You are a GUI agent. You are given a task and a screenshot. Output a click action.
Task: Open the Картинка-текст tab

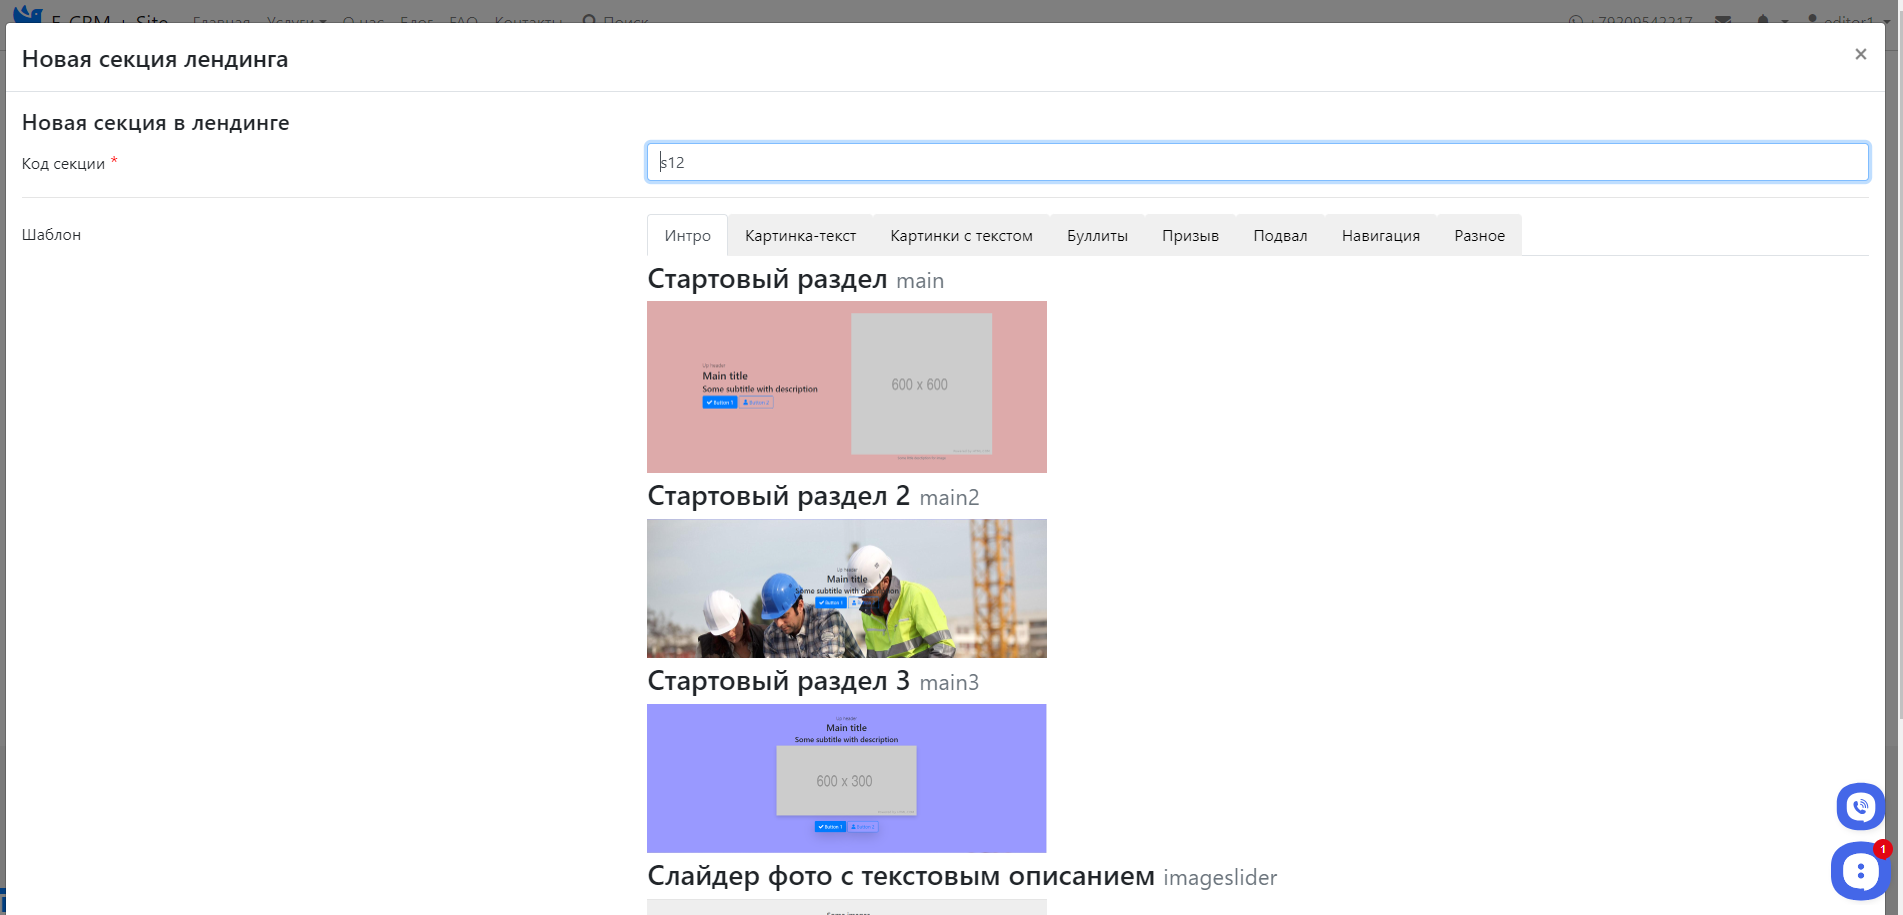tap(800, 236)
